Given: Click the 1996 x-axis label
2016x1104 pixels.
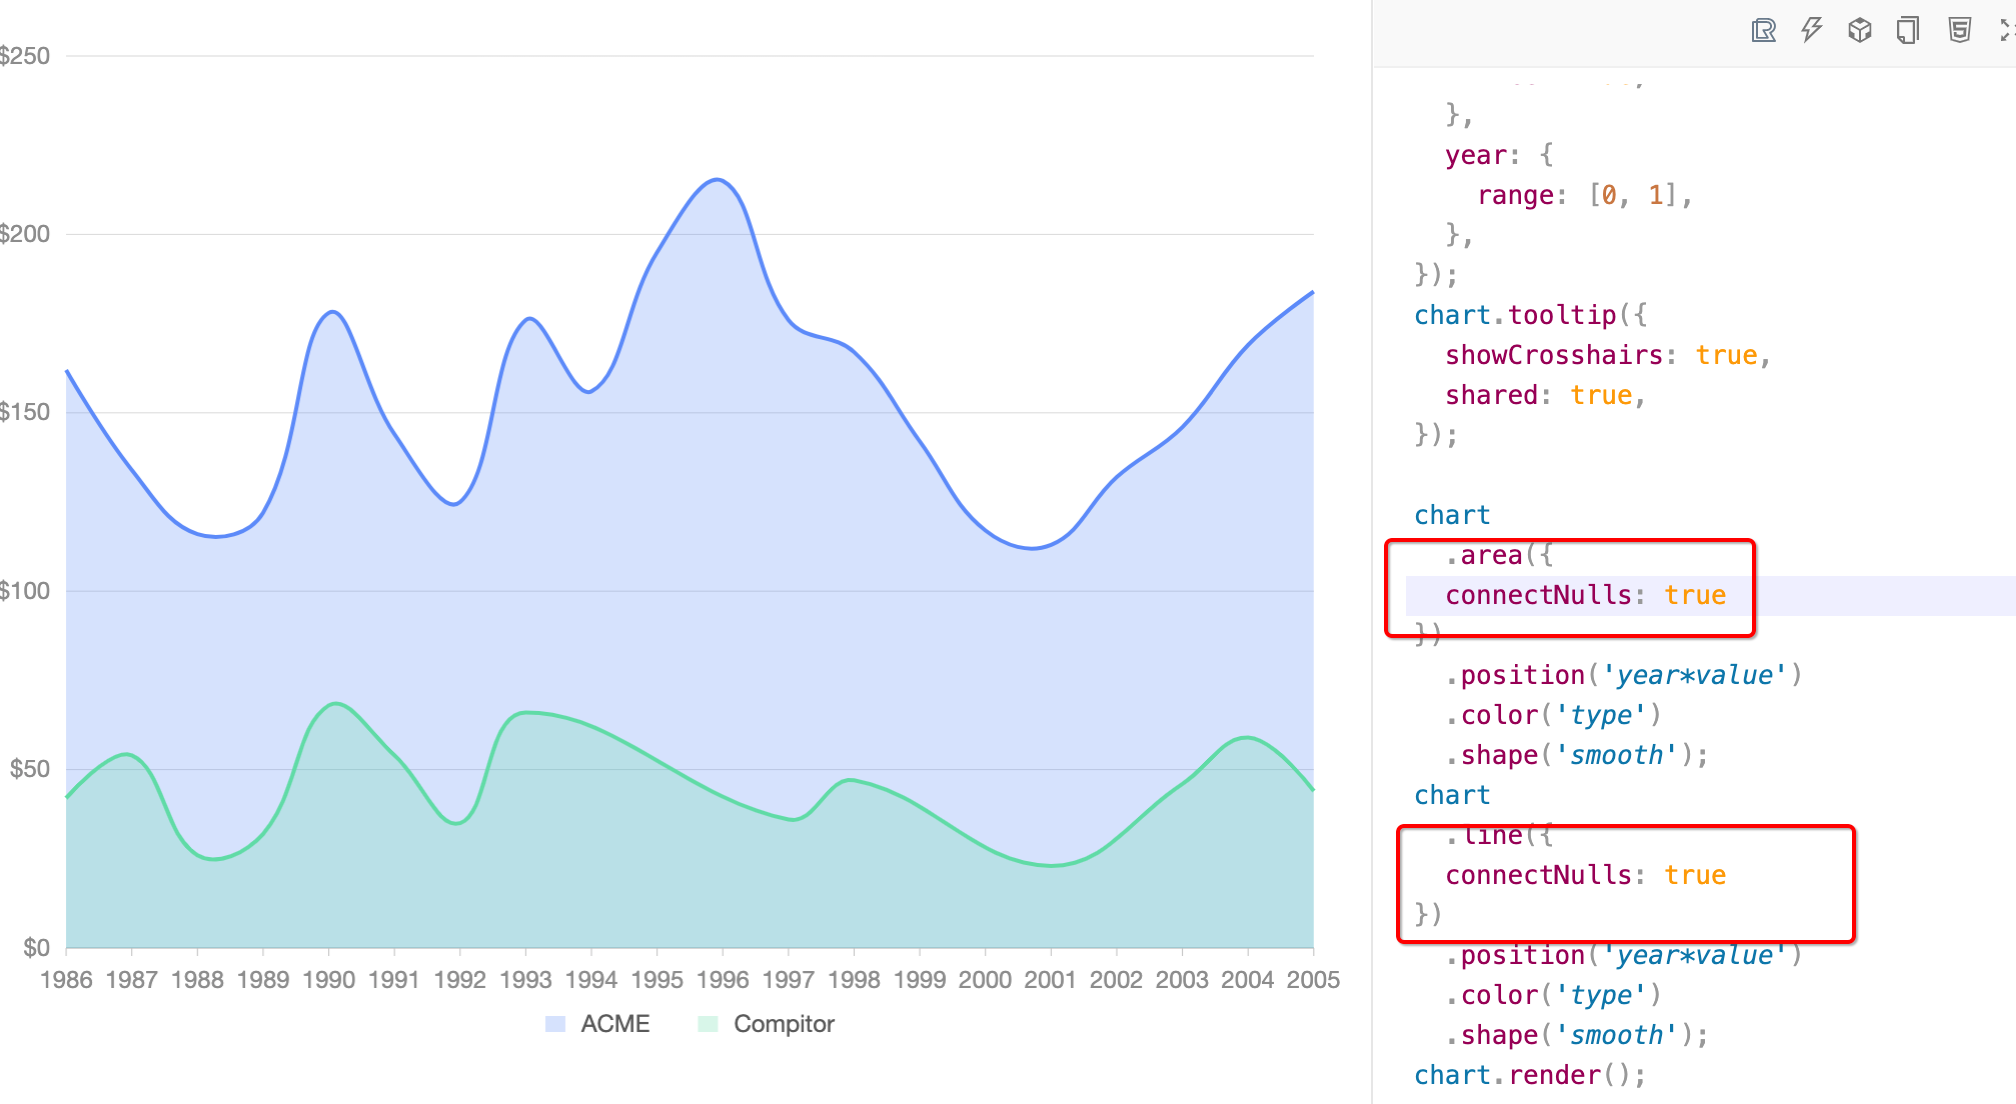Looking at the screenshot, I should (722, 980).
